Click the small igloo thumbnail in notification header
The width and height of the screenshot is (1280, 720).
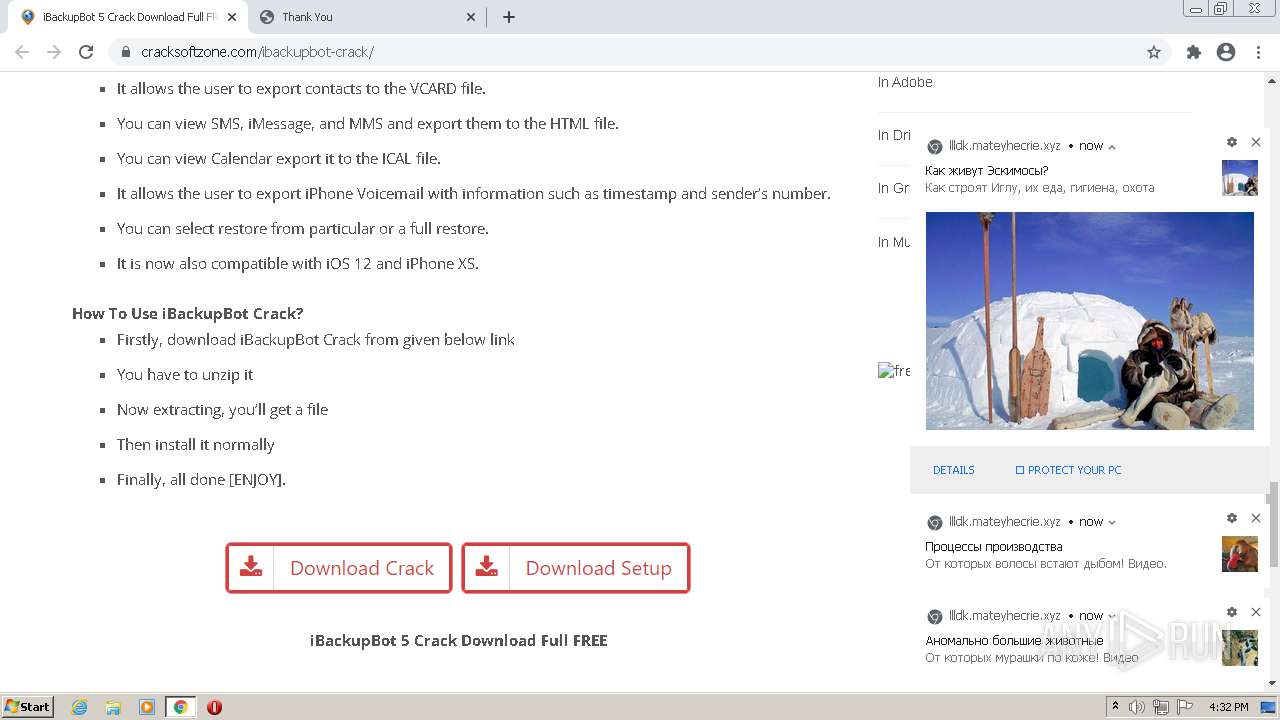coord(1240,178)
